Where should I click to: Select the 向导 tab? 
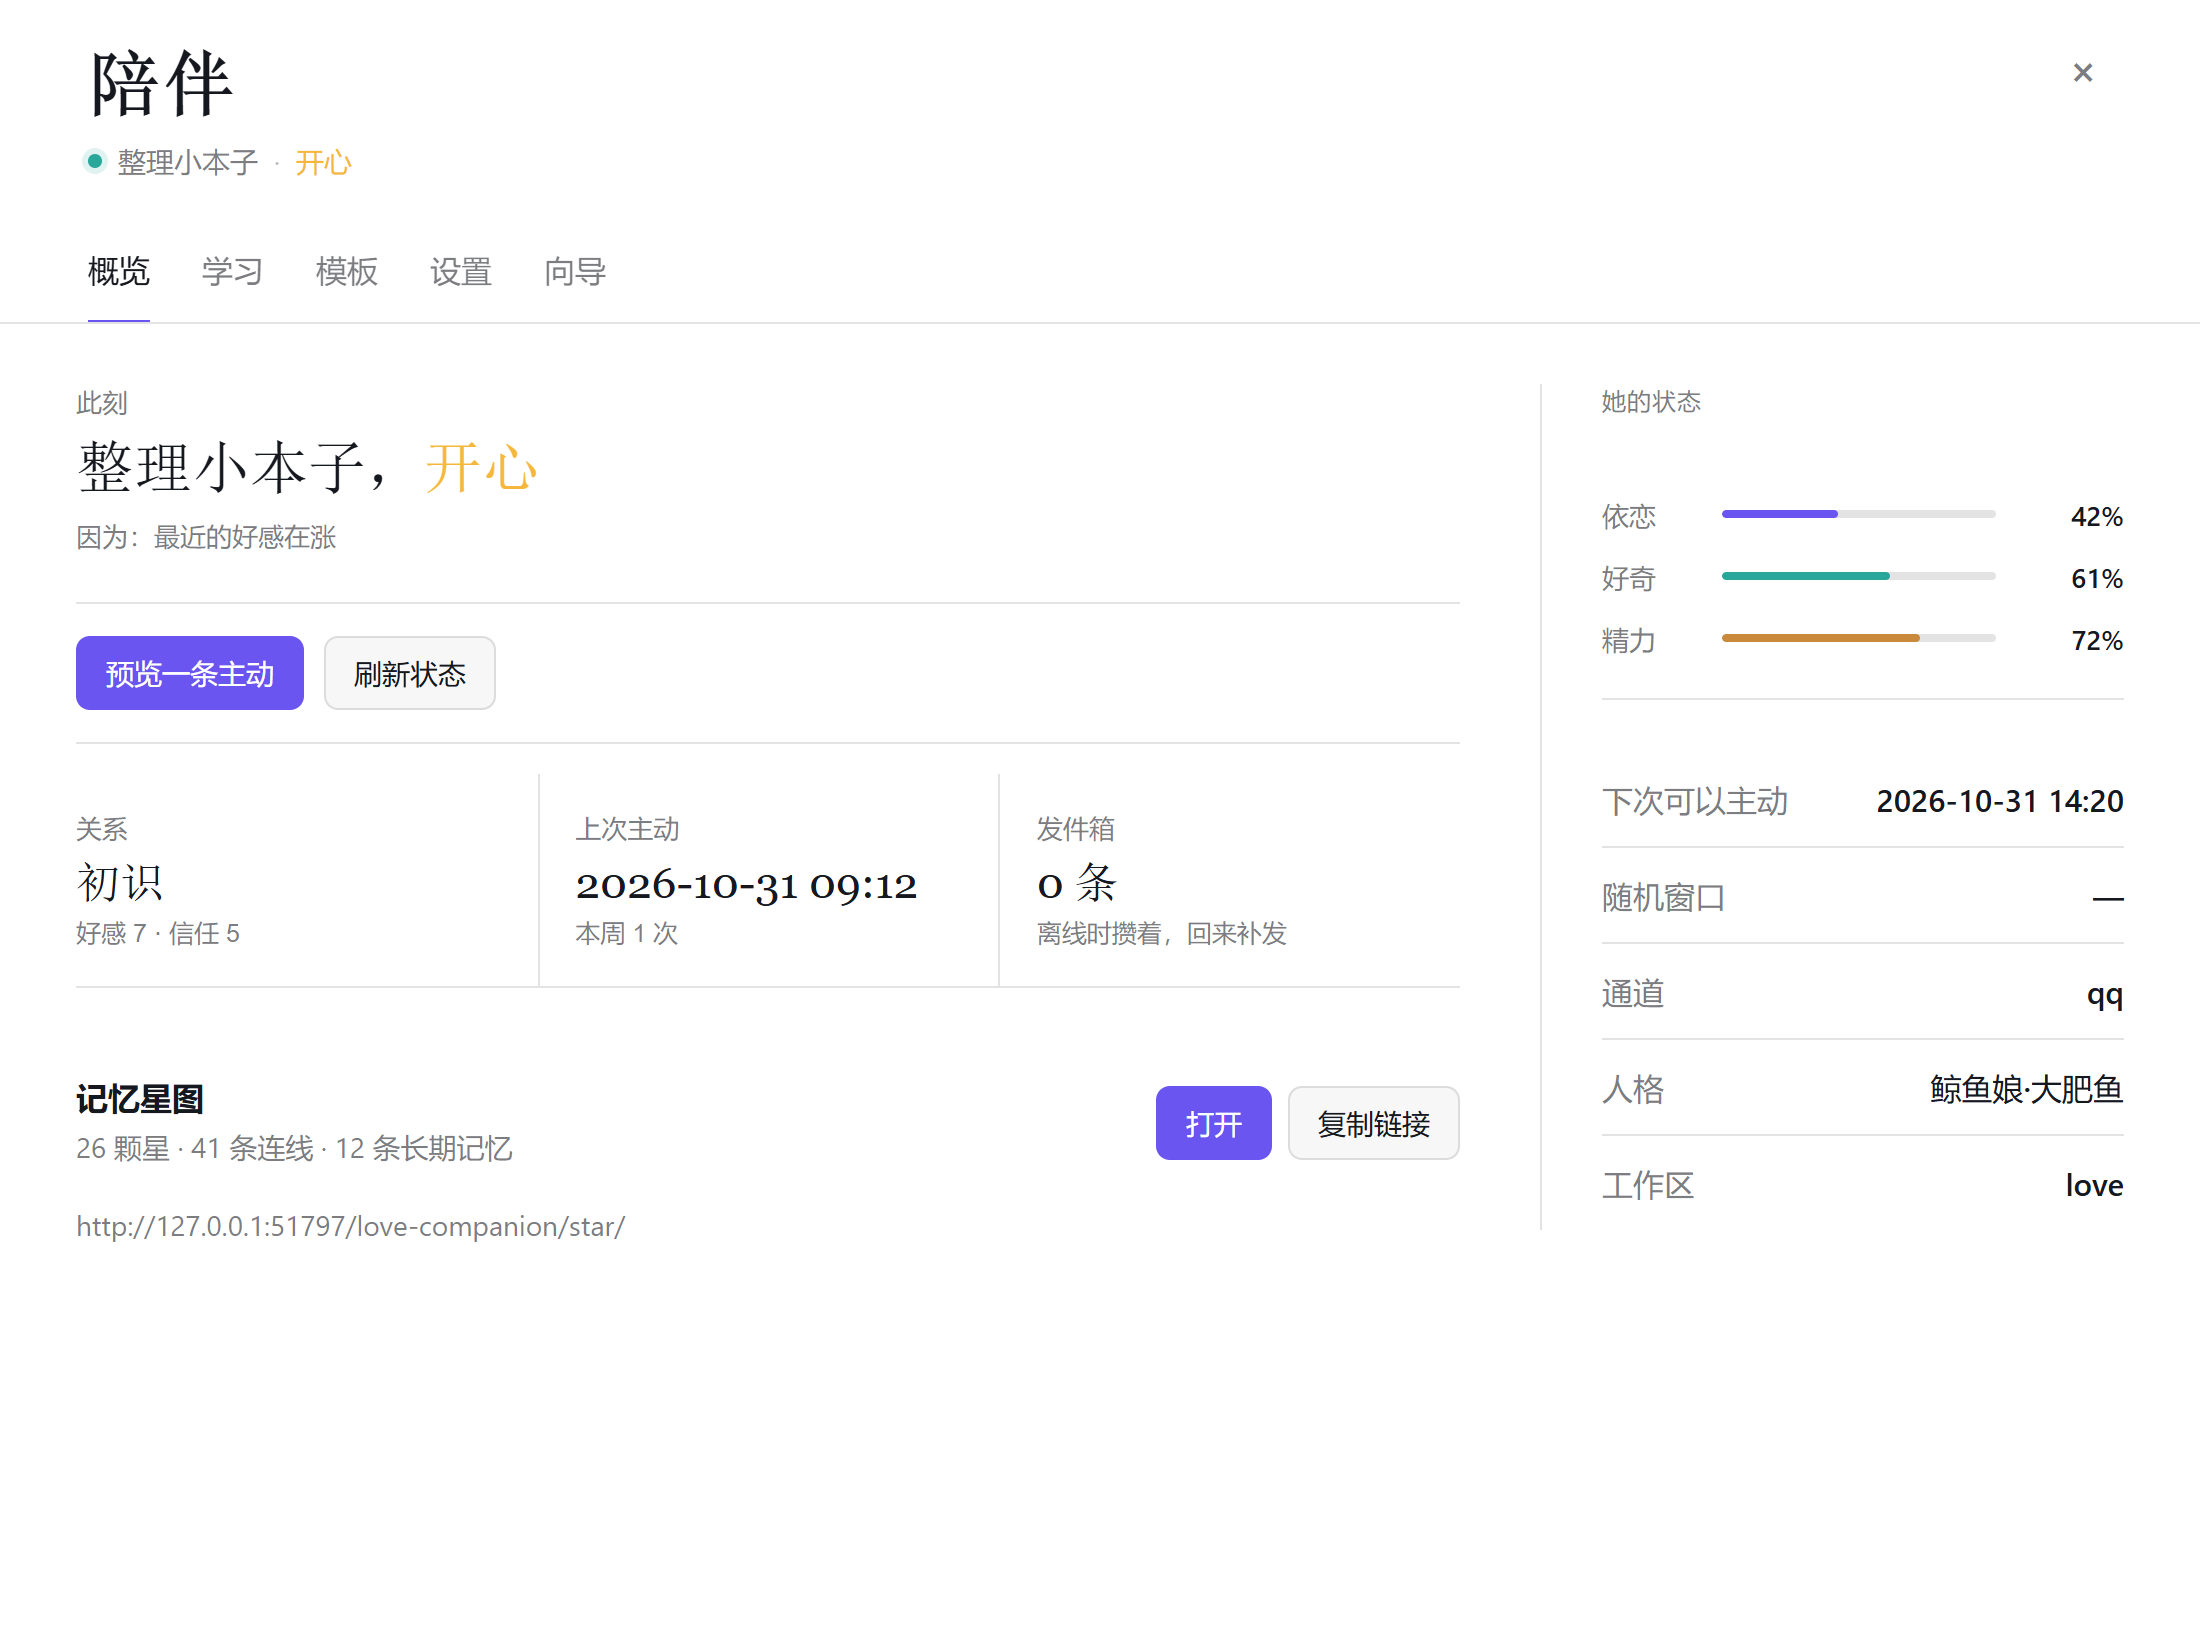575,272
